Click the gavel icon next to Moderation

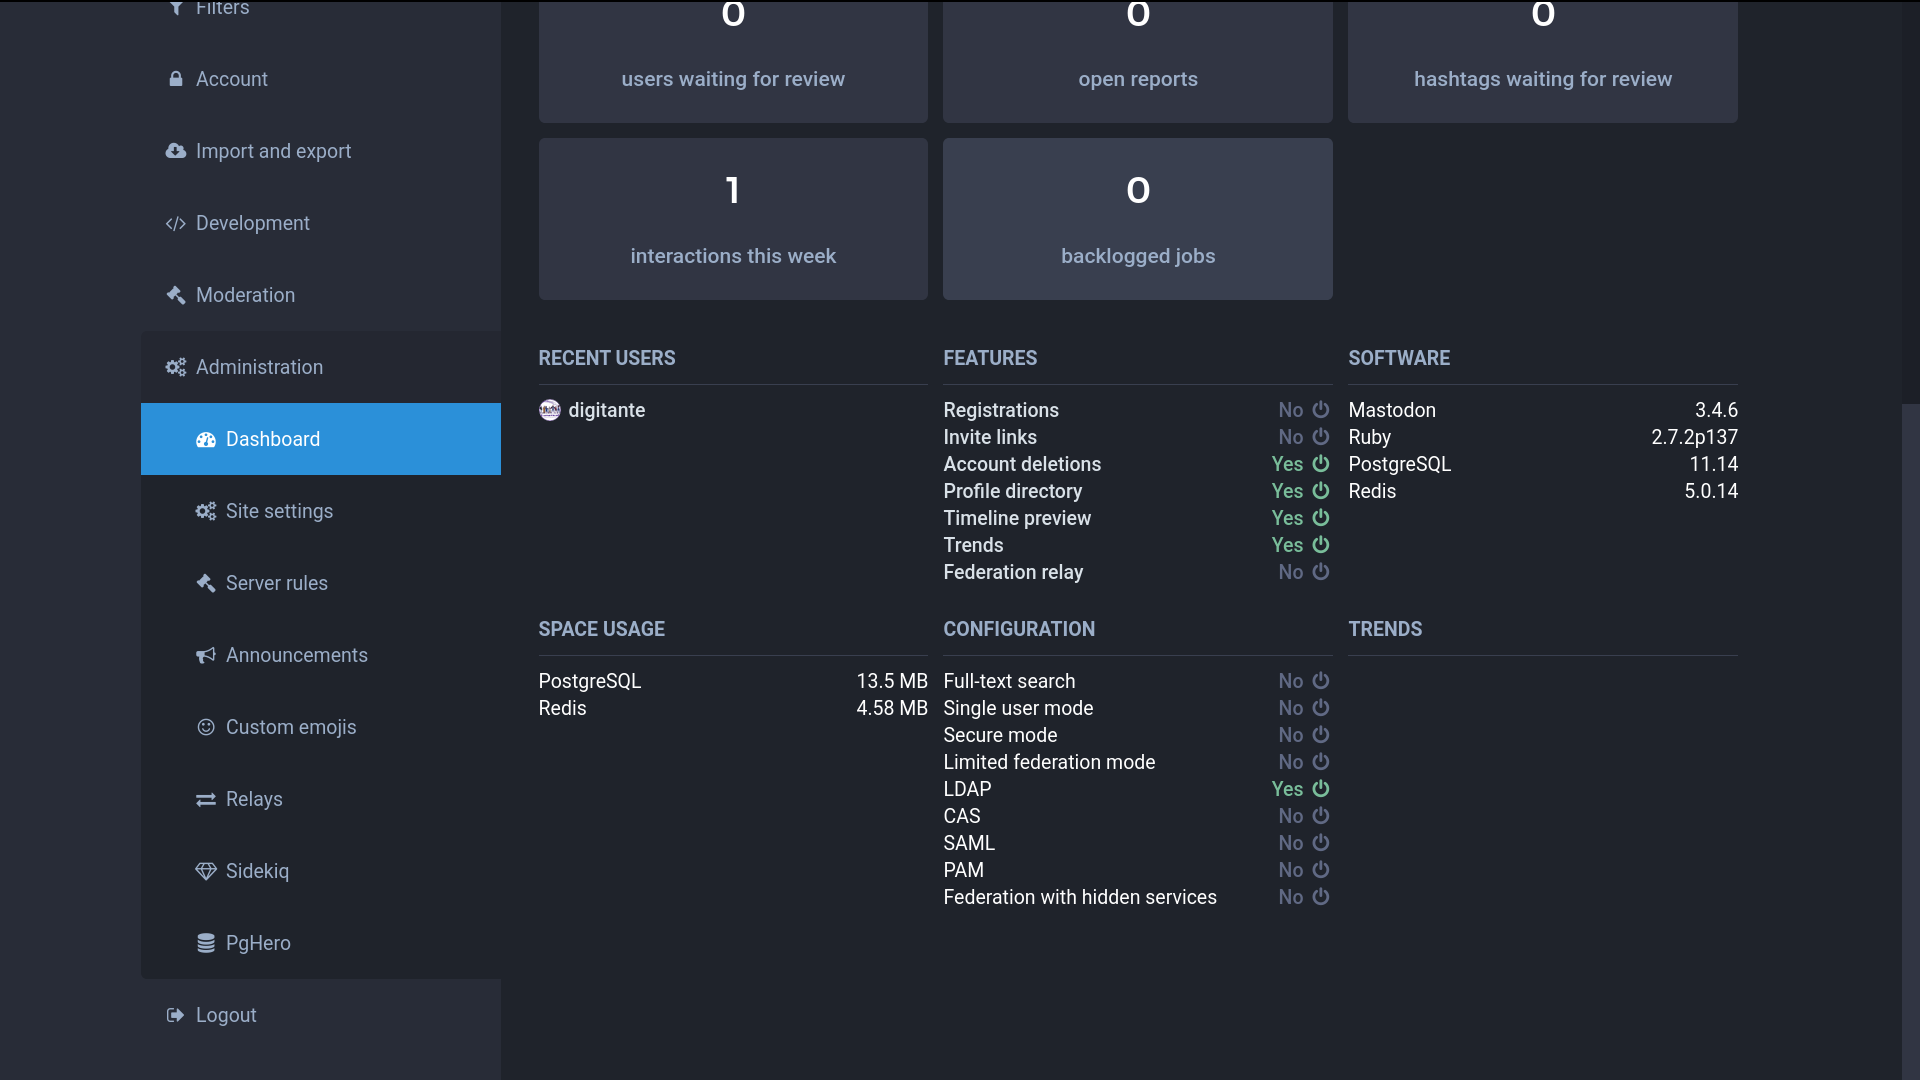click(x=176, y=295)
